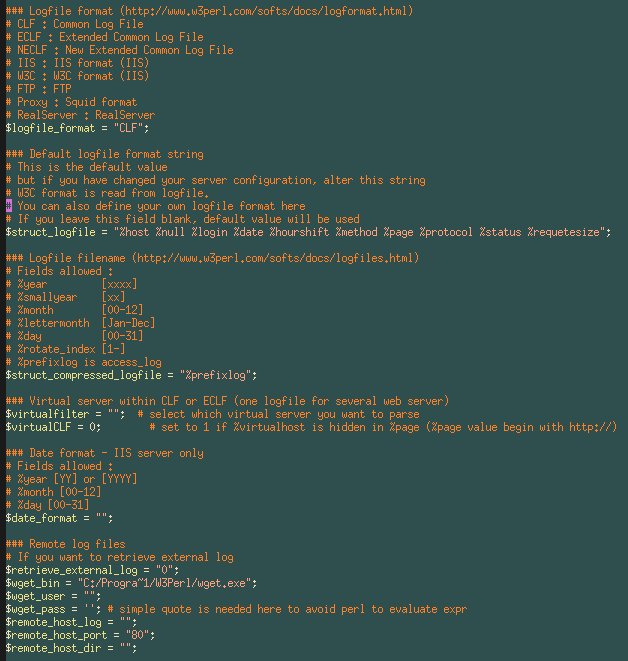Click the %requetesize token in the format string
The image size is (628, 661).
click(566, 232)
